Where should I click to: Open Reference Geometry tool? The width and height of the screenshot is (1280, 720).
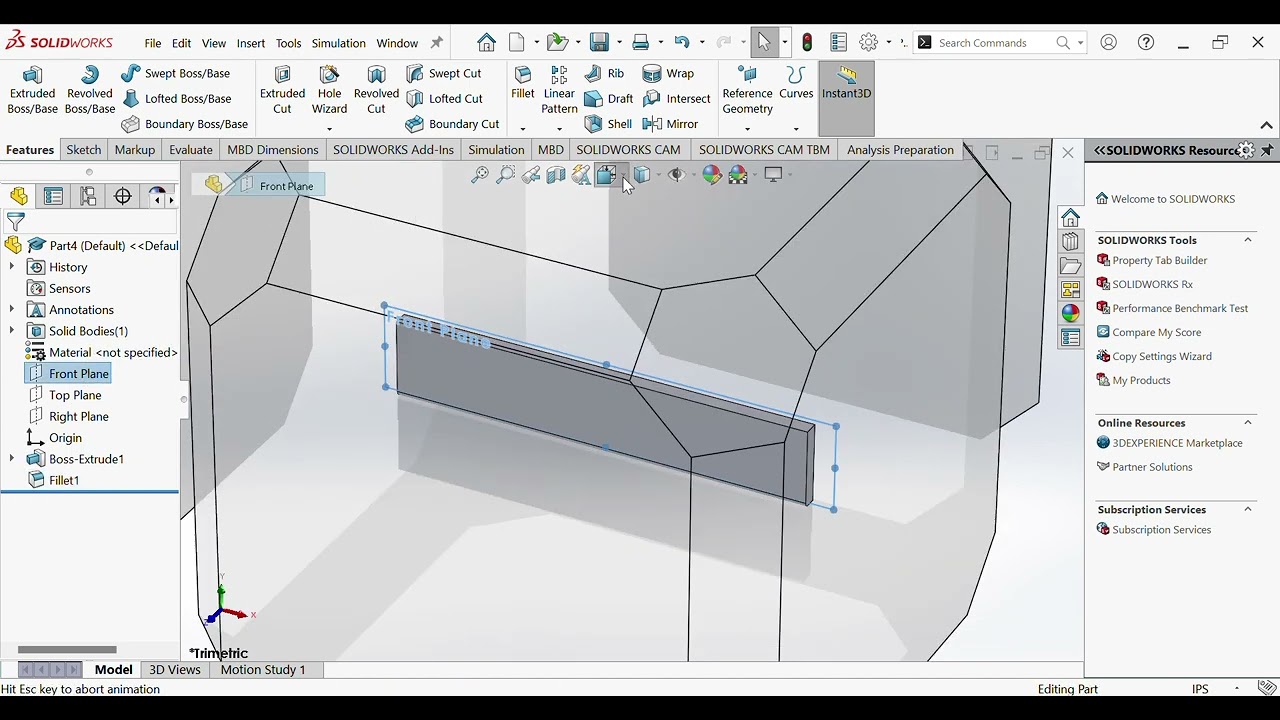[x=747, y=90]
